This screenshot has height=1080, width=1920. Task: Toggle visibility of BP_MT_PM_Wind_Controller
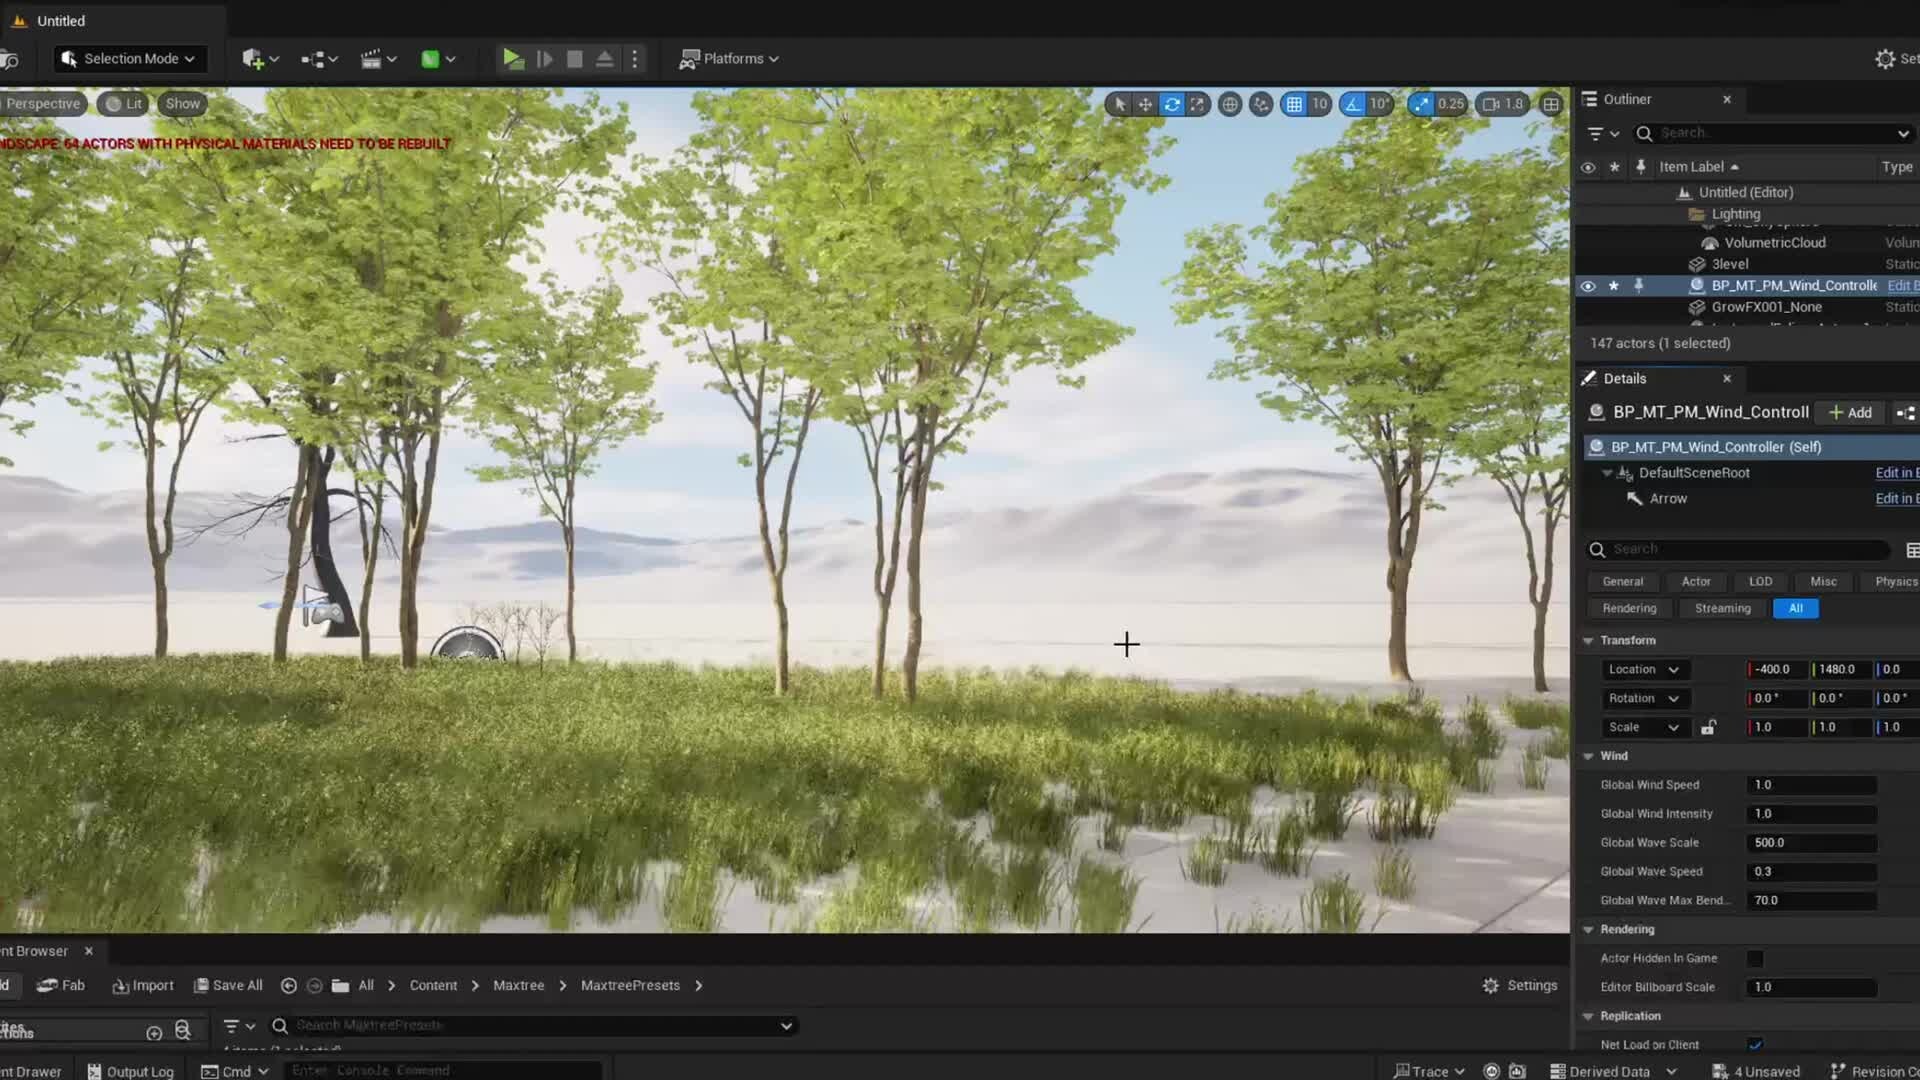(1589, 286)
